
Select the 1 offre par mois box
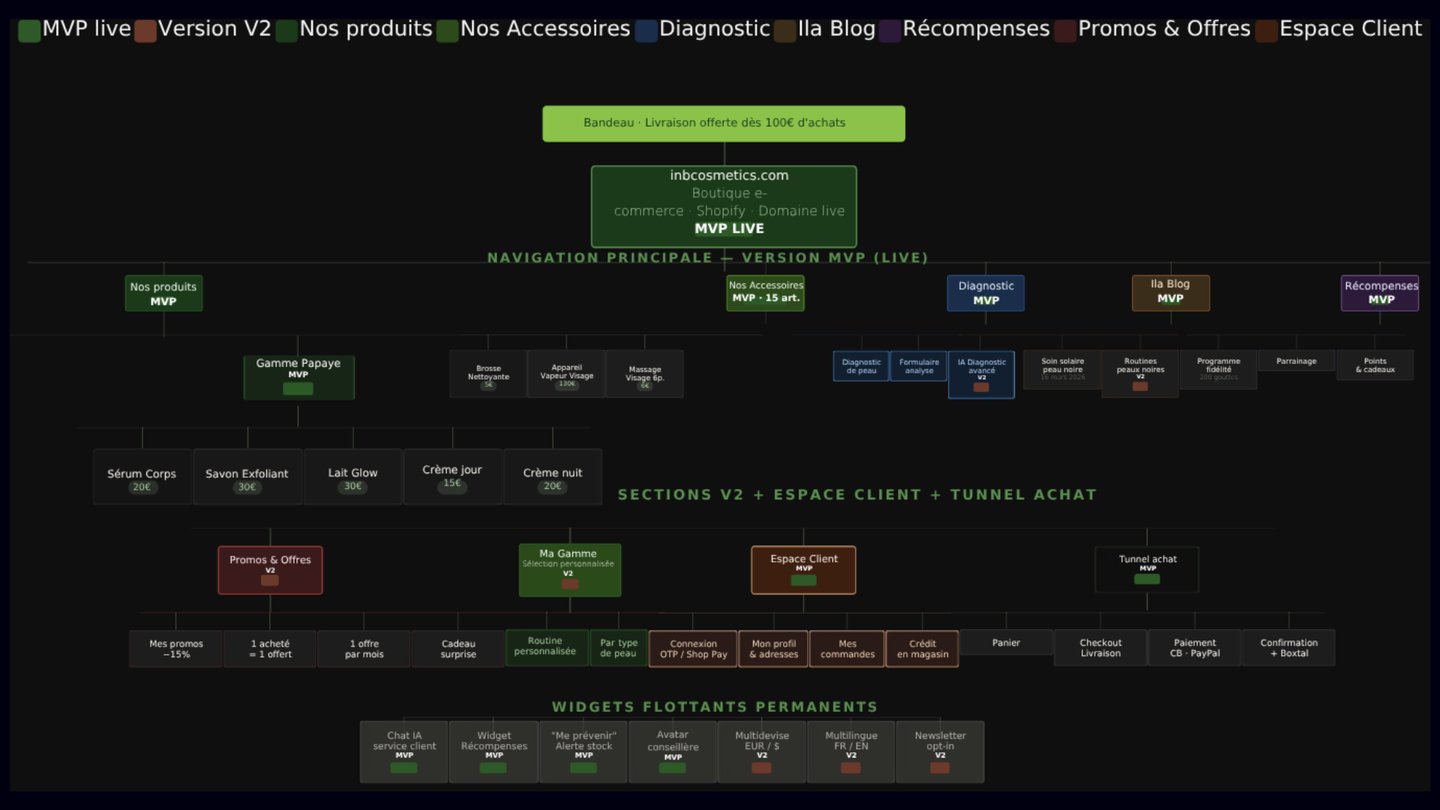pyautogui.click(x=364, y=649)
